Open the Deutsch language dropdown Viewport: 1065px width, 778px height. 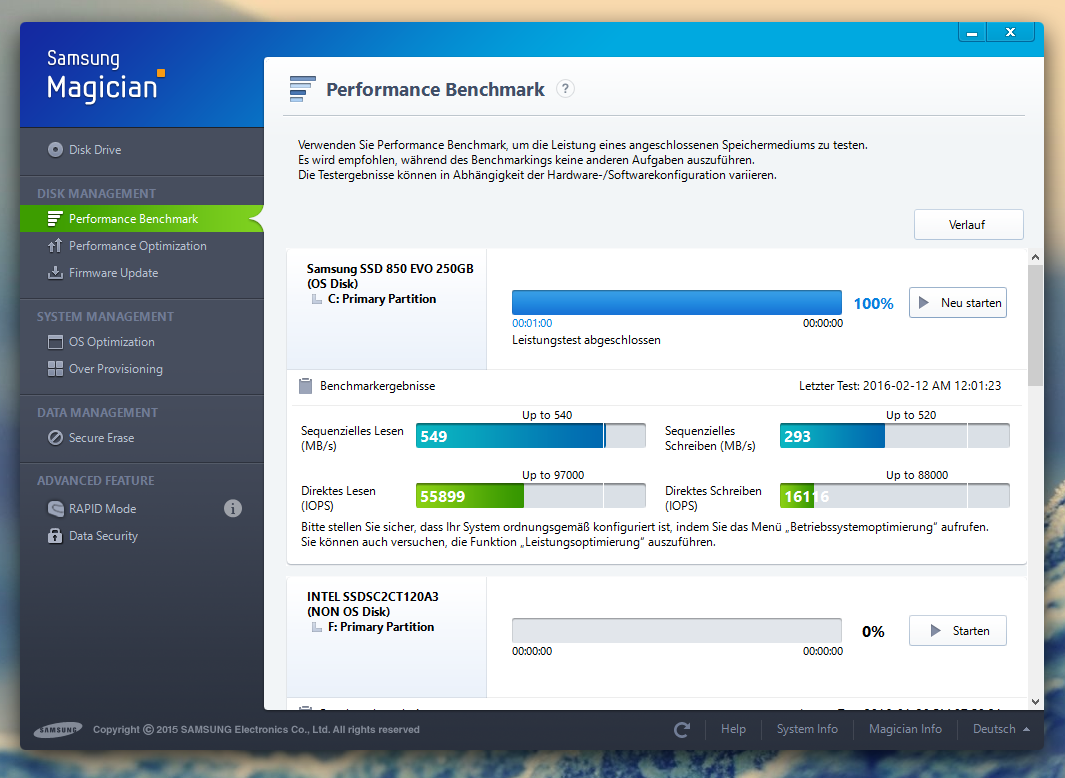(1001, 729)
